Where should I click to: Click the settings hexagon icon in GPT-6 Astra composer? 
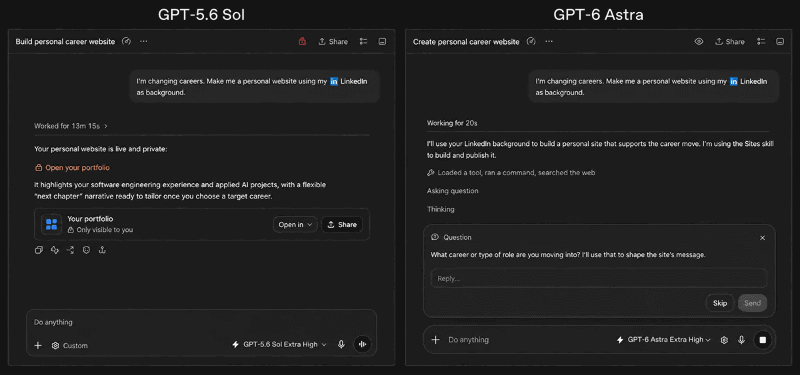point(724,340)
